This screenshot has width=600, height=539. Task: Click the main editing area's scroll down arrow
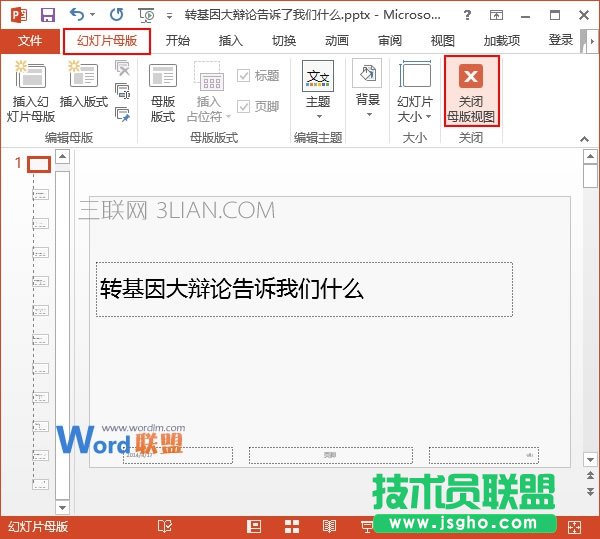point(590,460)
